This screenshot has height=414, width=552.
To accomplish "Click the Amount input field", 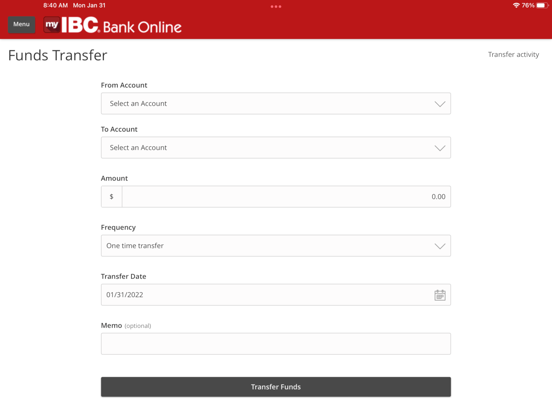I will (x=286, y=196).
